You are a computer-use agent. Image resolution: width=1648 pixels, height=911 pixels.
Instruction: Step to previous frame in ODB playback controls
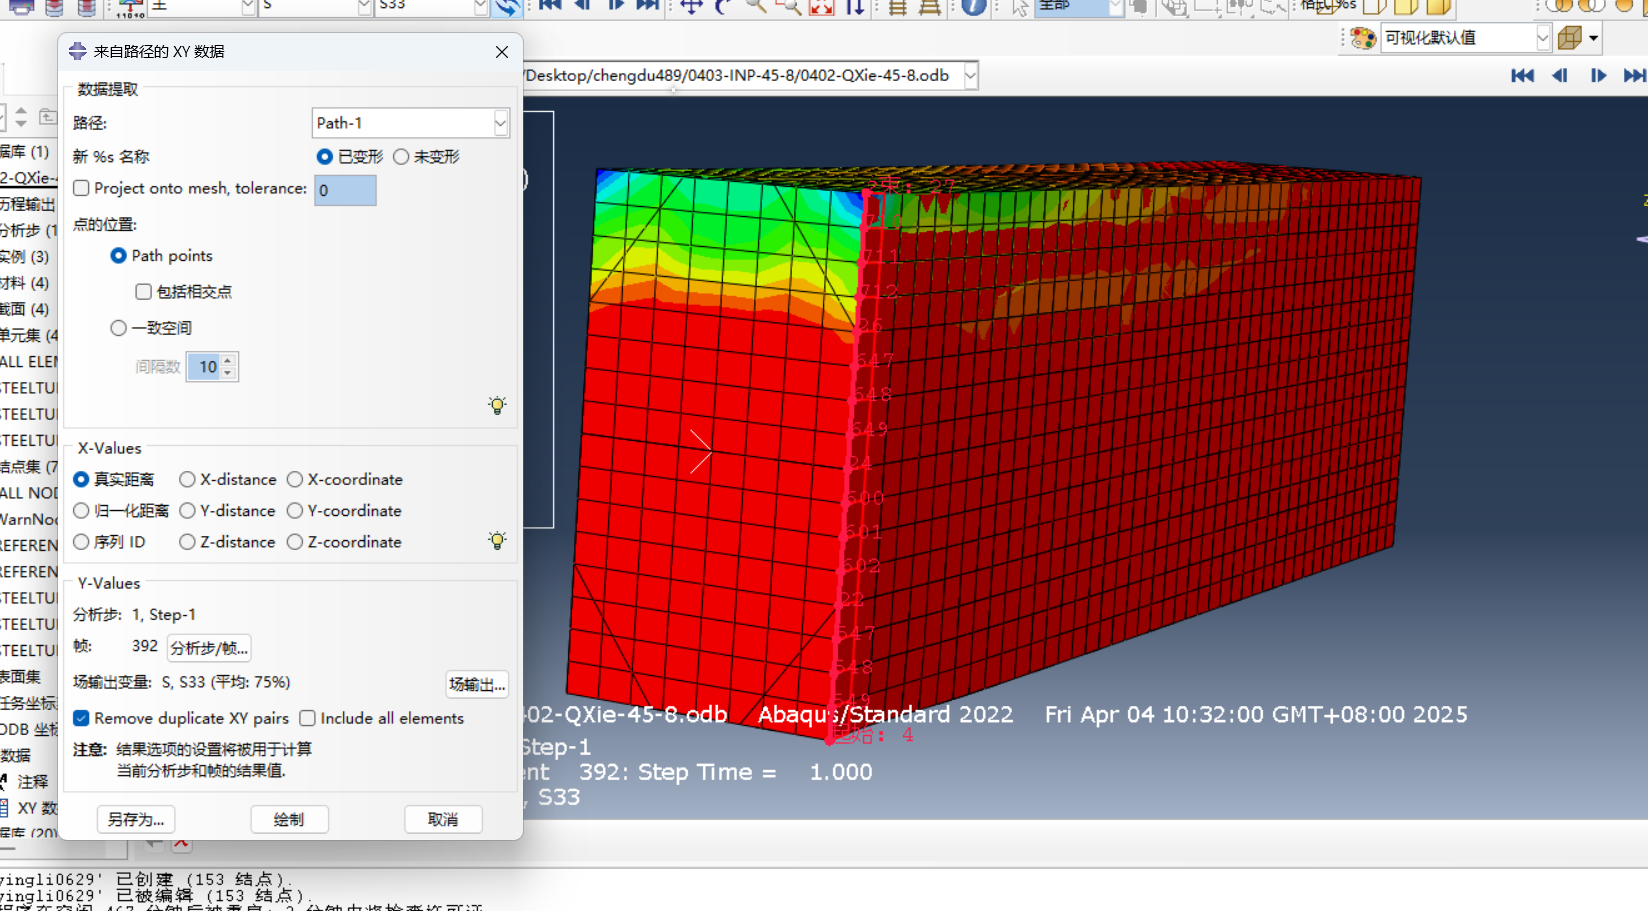tap(1560, 76)
